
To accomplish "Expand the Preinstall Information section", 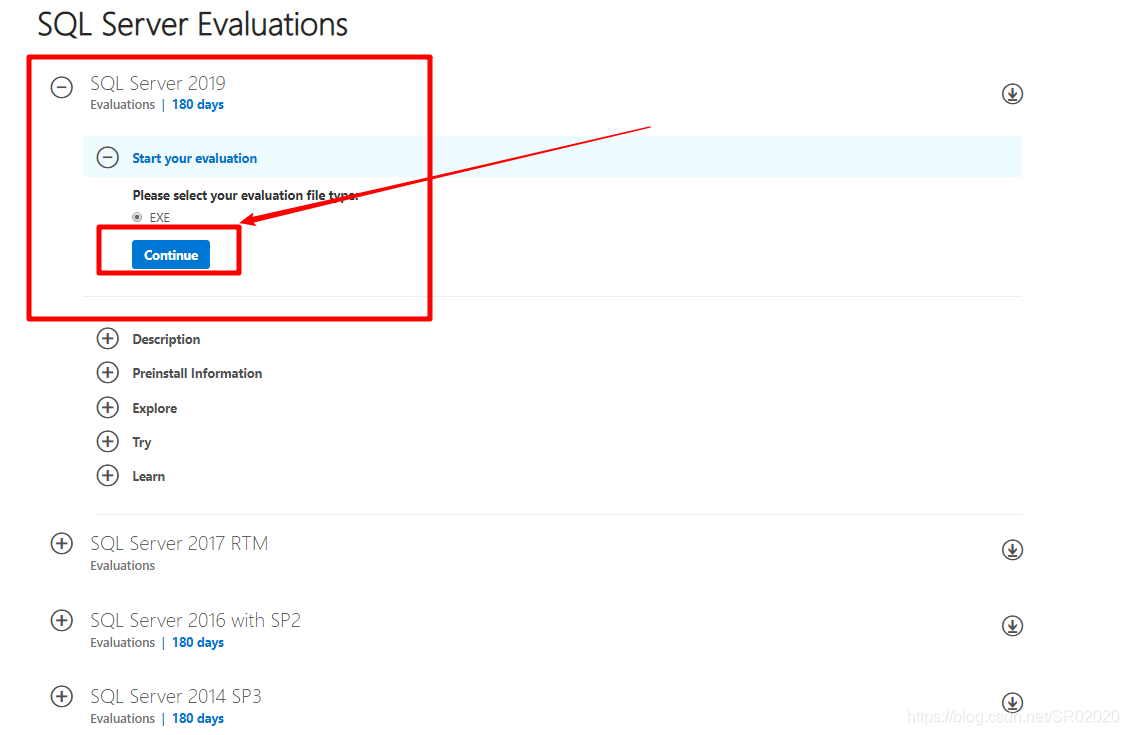I will (x=108, y=372).
